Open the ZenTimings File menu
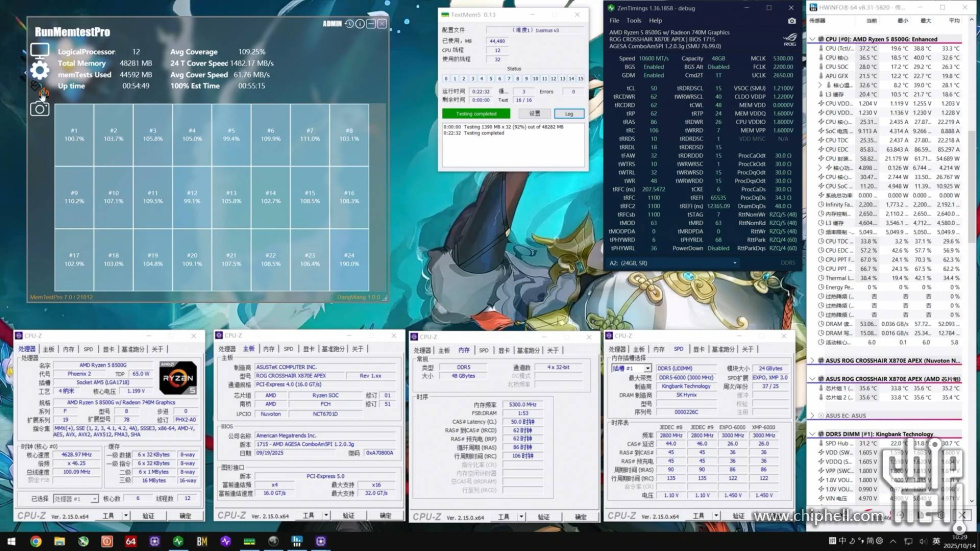Screen dimensions: 980x551 point(615,19)
